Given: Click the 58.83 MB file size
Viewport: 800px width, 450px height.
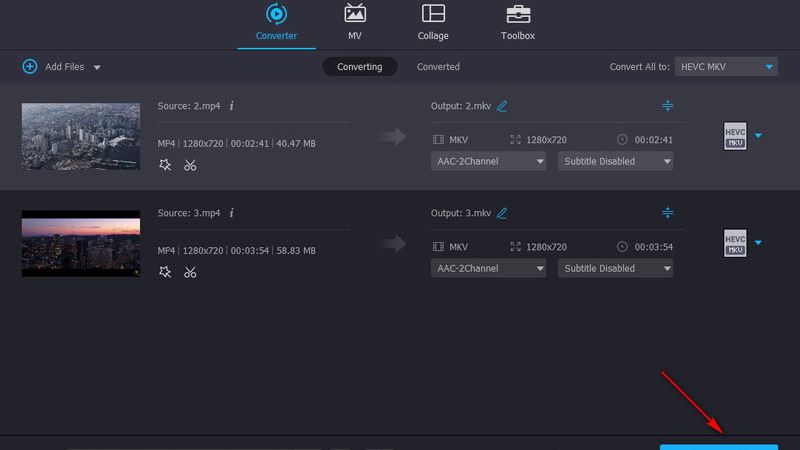Looking at the screenshot, I should [296, 251].
